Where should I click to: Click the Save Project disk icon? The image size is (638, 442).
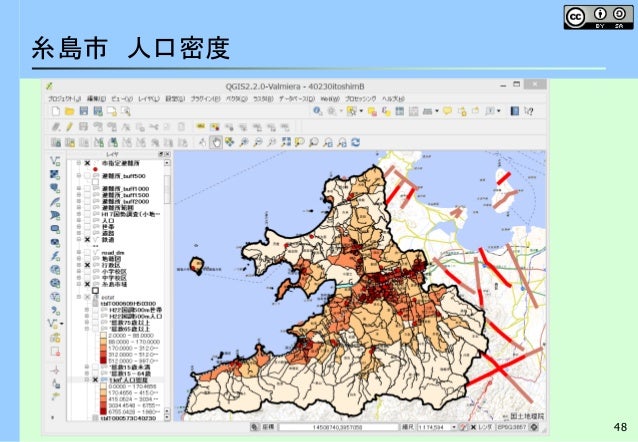[83, 111]
